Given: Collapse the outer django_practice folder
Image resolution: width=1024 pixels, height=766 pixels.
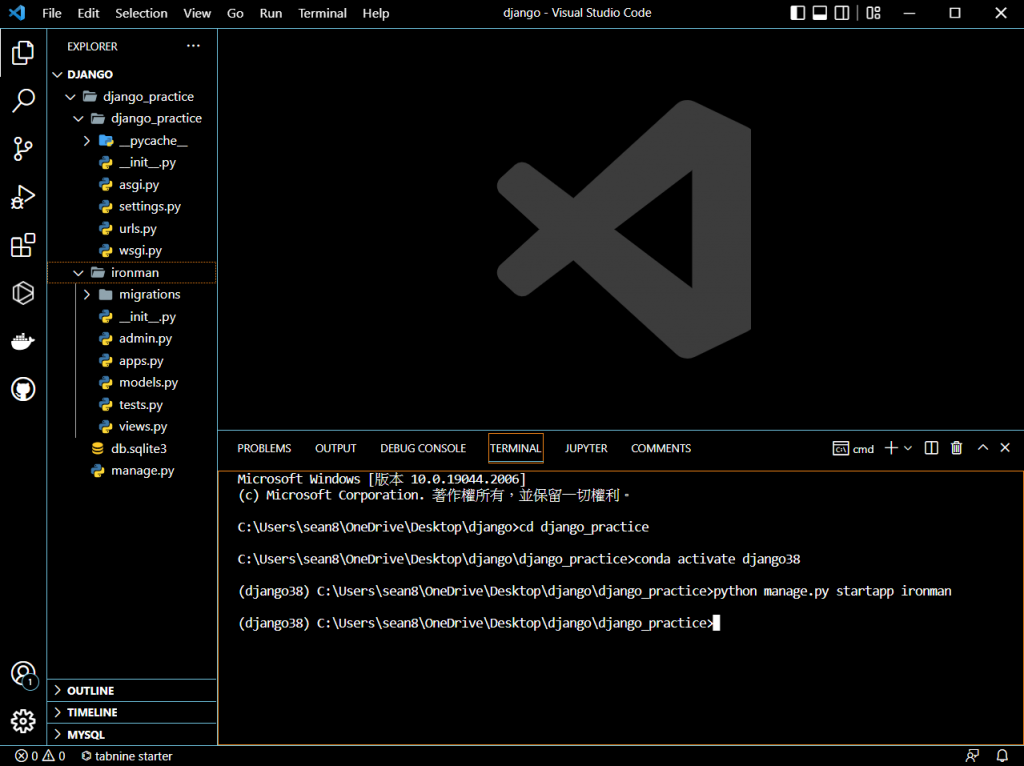Looking at the screenshot, I should tap(71, 97).
